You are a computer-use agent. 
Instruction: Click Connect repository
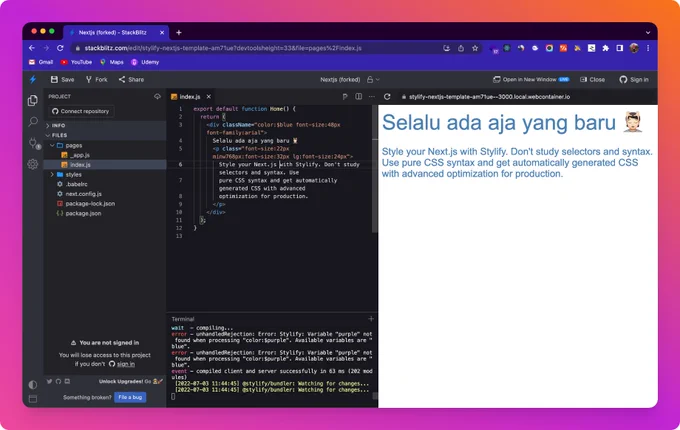pyautogui.click(x=81, y=111)
